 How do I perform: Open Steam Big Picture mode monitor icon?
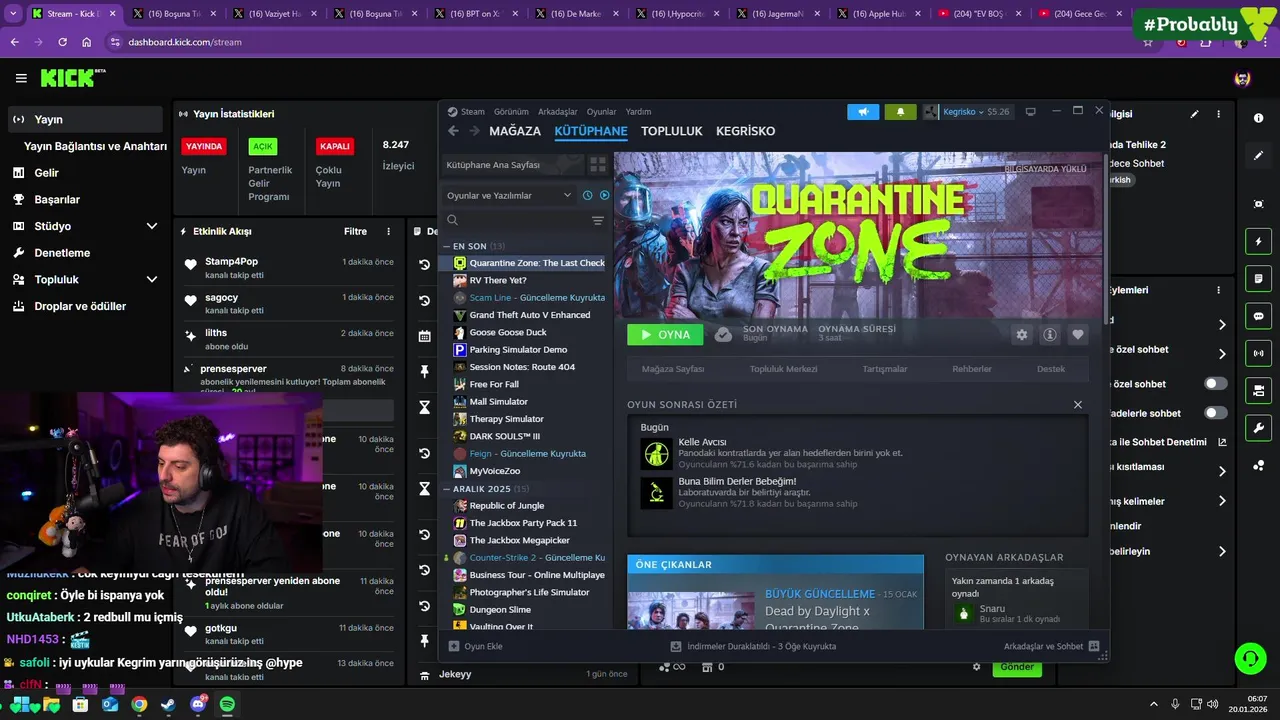[x=1031, y=111]
